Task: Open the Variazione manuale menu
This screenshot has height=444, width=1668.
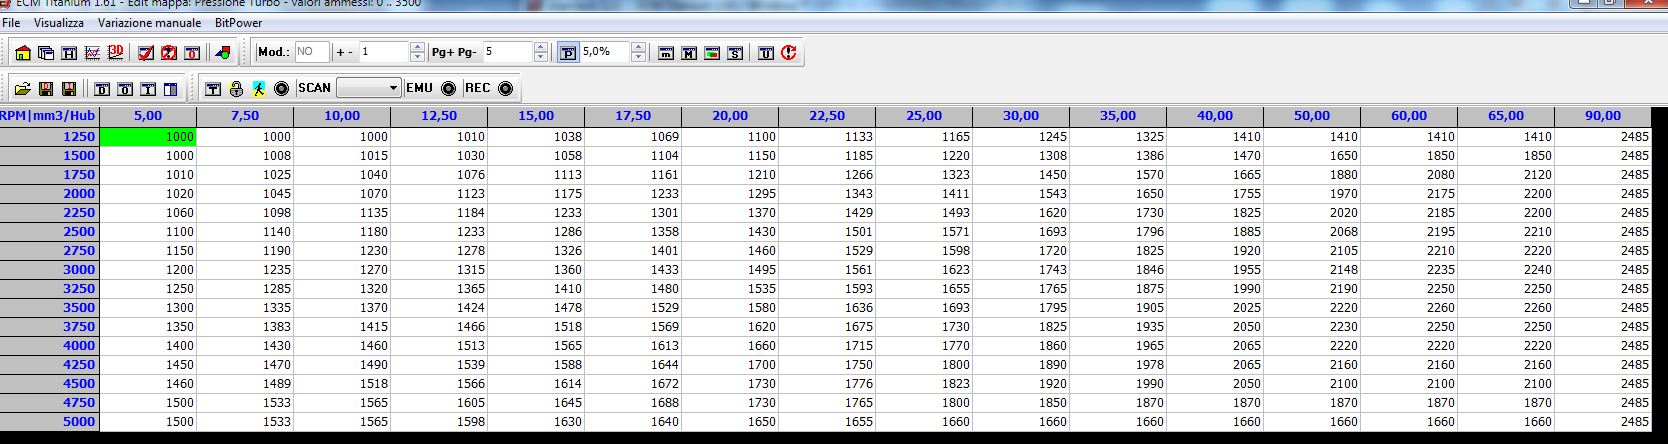Action: pos(149,22)
